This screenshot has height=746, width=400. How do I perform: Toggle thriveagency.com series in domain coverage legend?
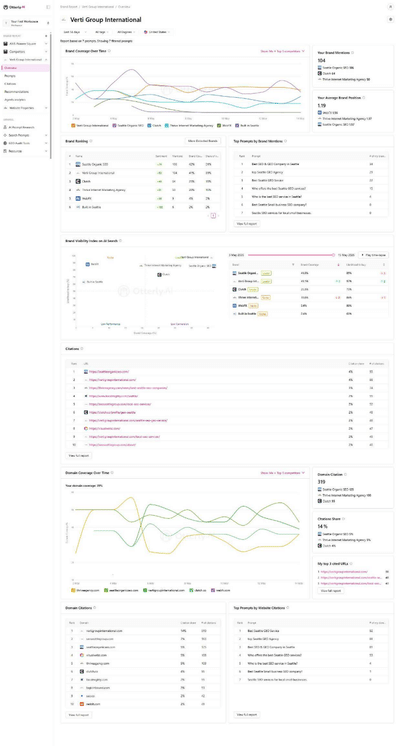coord(73,590)
